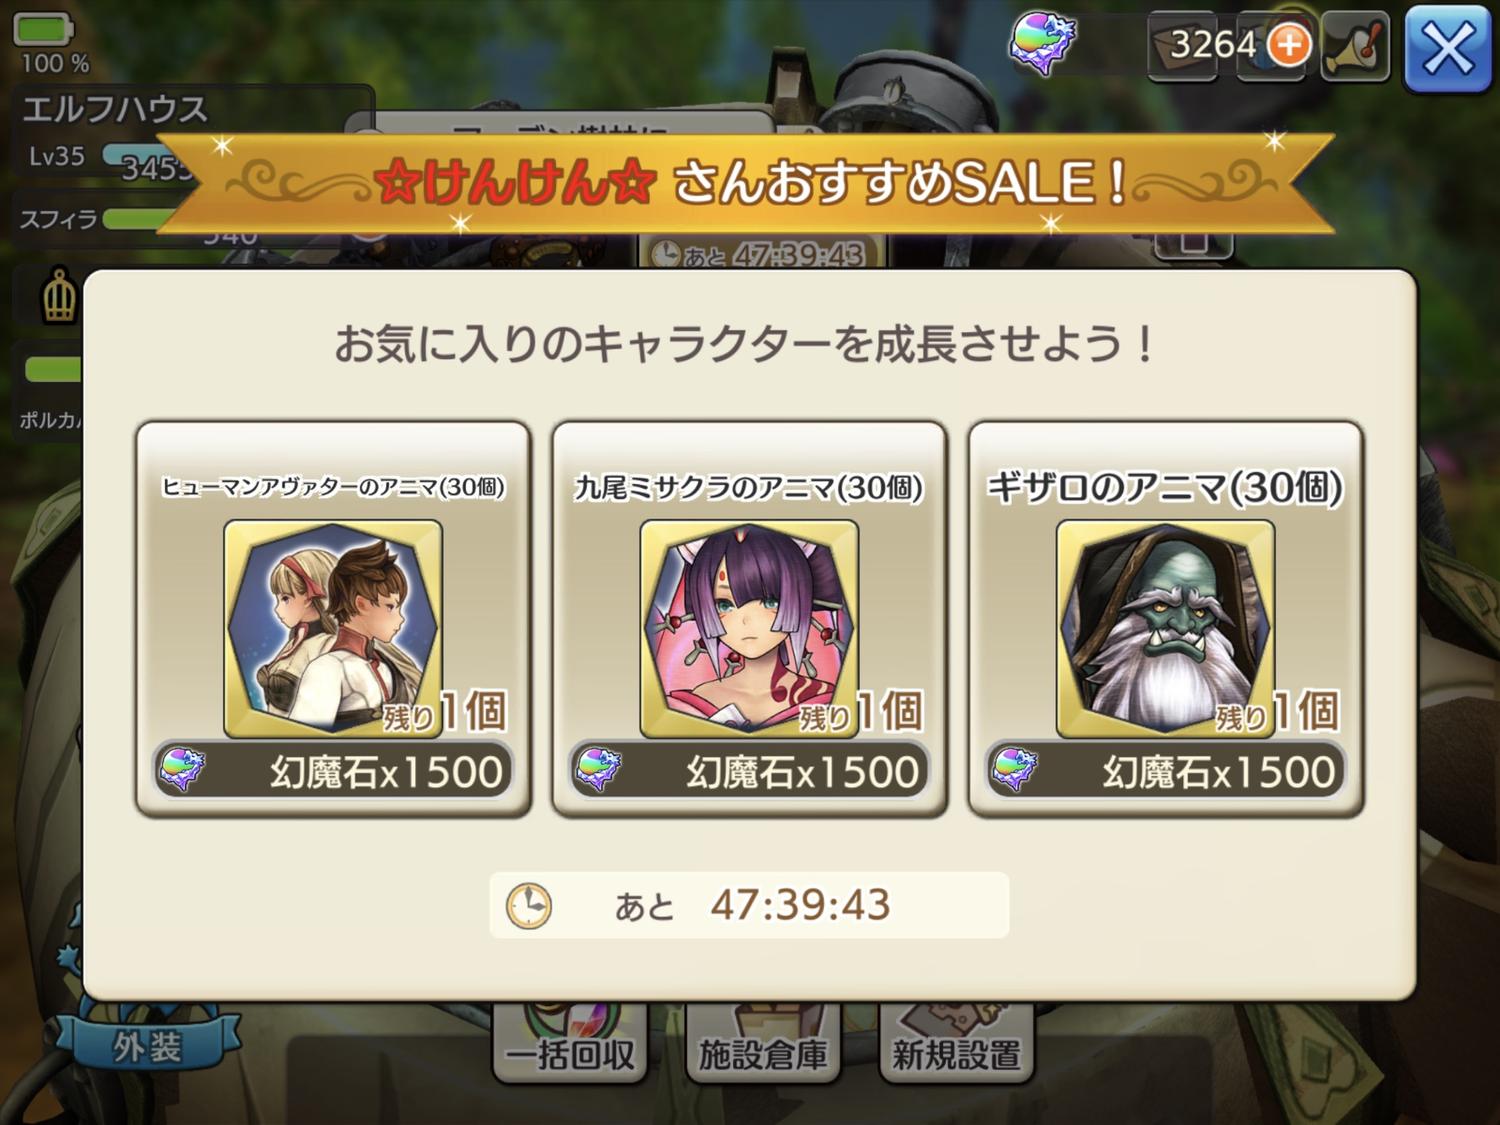
Task: Tap the 一括回収 collect-all button
Action: [571, 1046]
